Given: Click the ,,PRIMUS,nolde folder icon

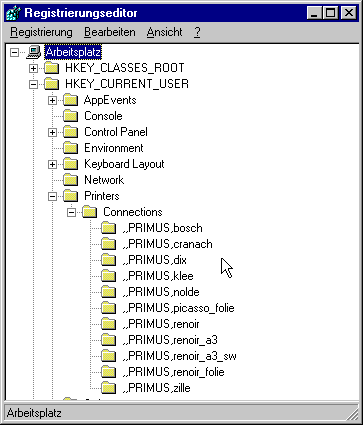Looking at the screenshot, I should [109, 292].
